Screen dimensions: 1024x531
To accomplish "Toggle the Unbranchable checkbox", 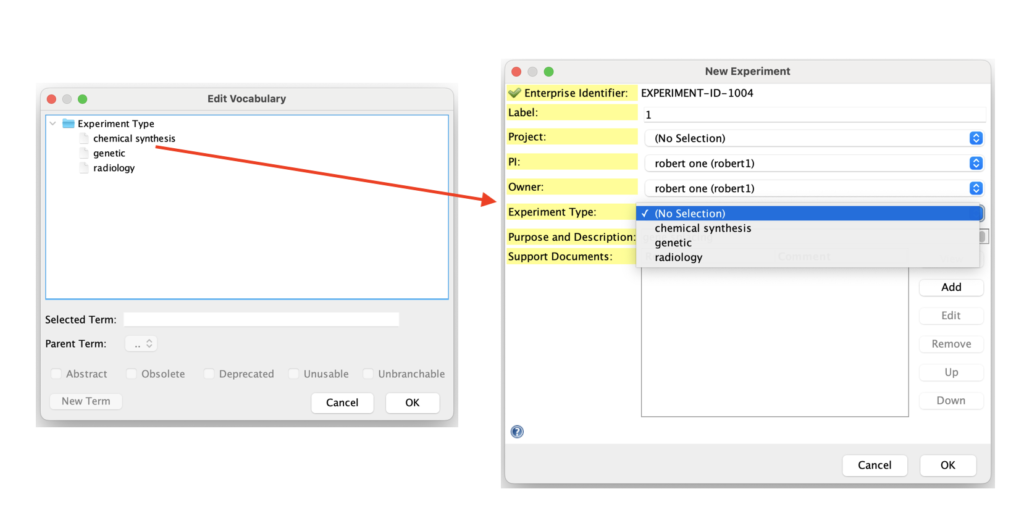I will (368, 374).
